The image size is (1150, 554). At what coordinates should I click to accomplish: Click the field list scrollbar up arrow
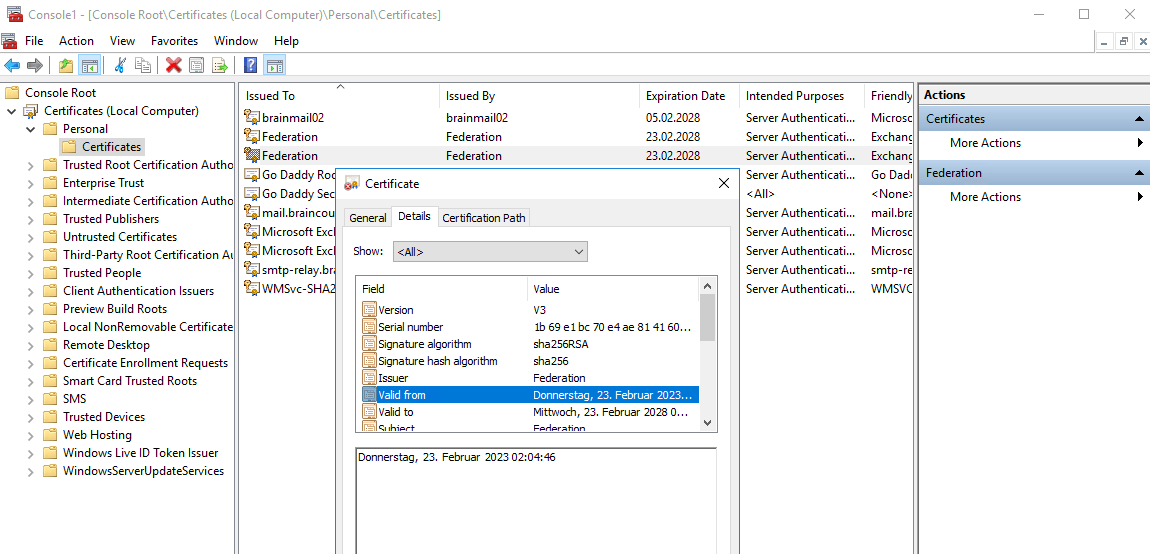pos(707,286)
